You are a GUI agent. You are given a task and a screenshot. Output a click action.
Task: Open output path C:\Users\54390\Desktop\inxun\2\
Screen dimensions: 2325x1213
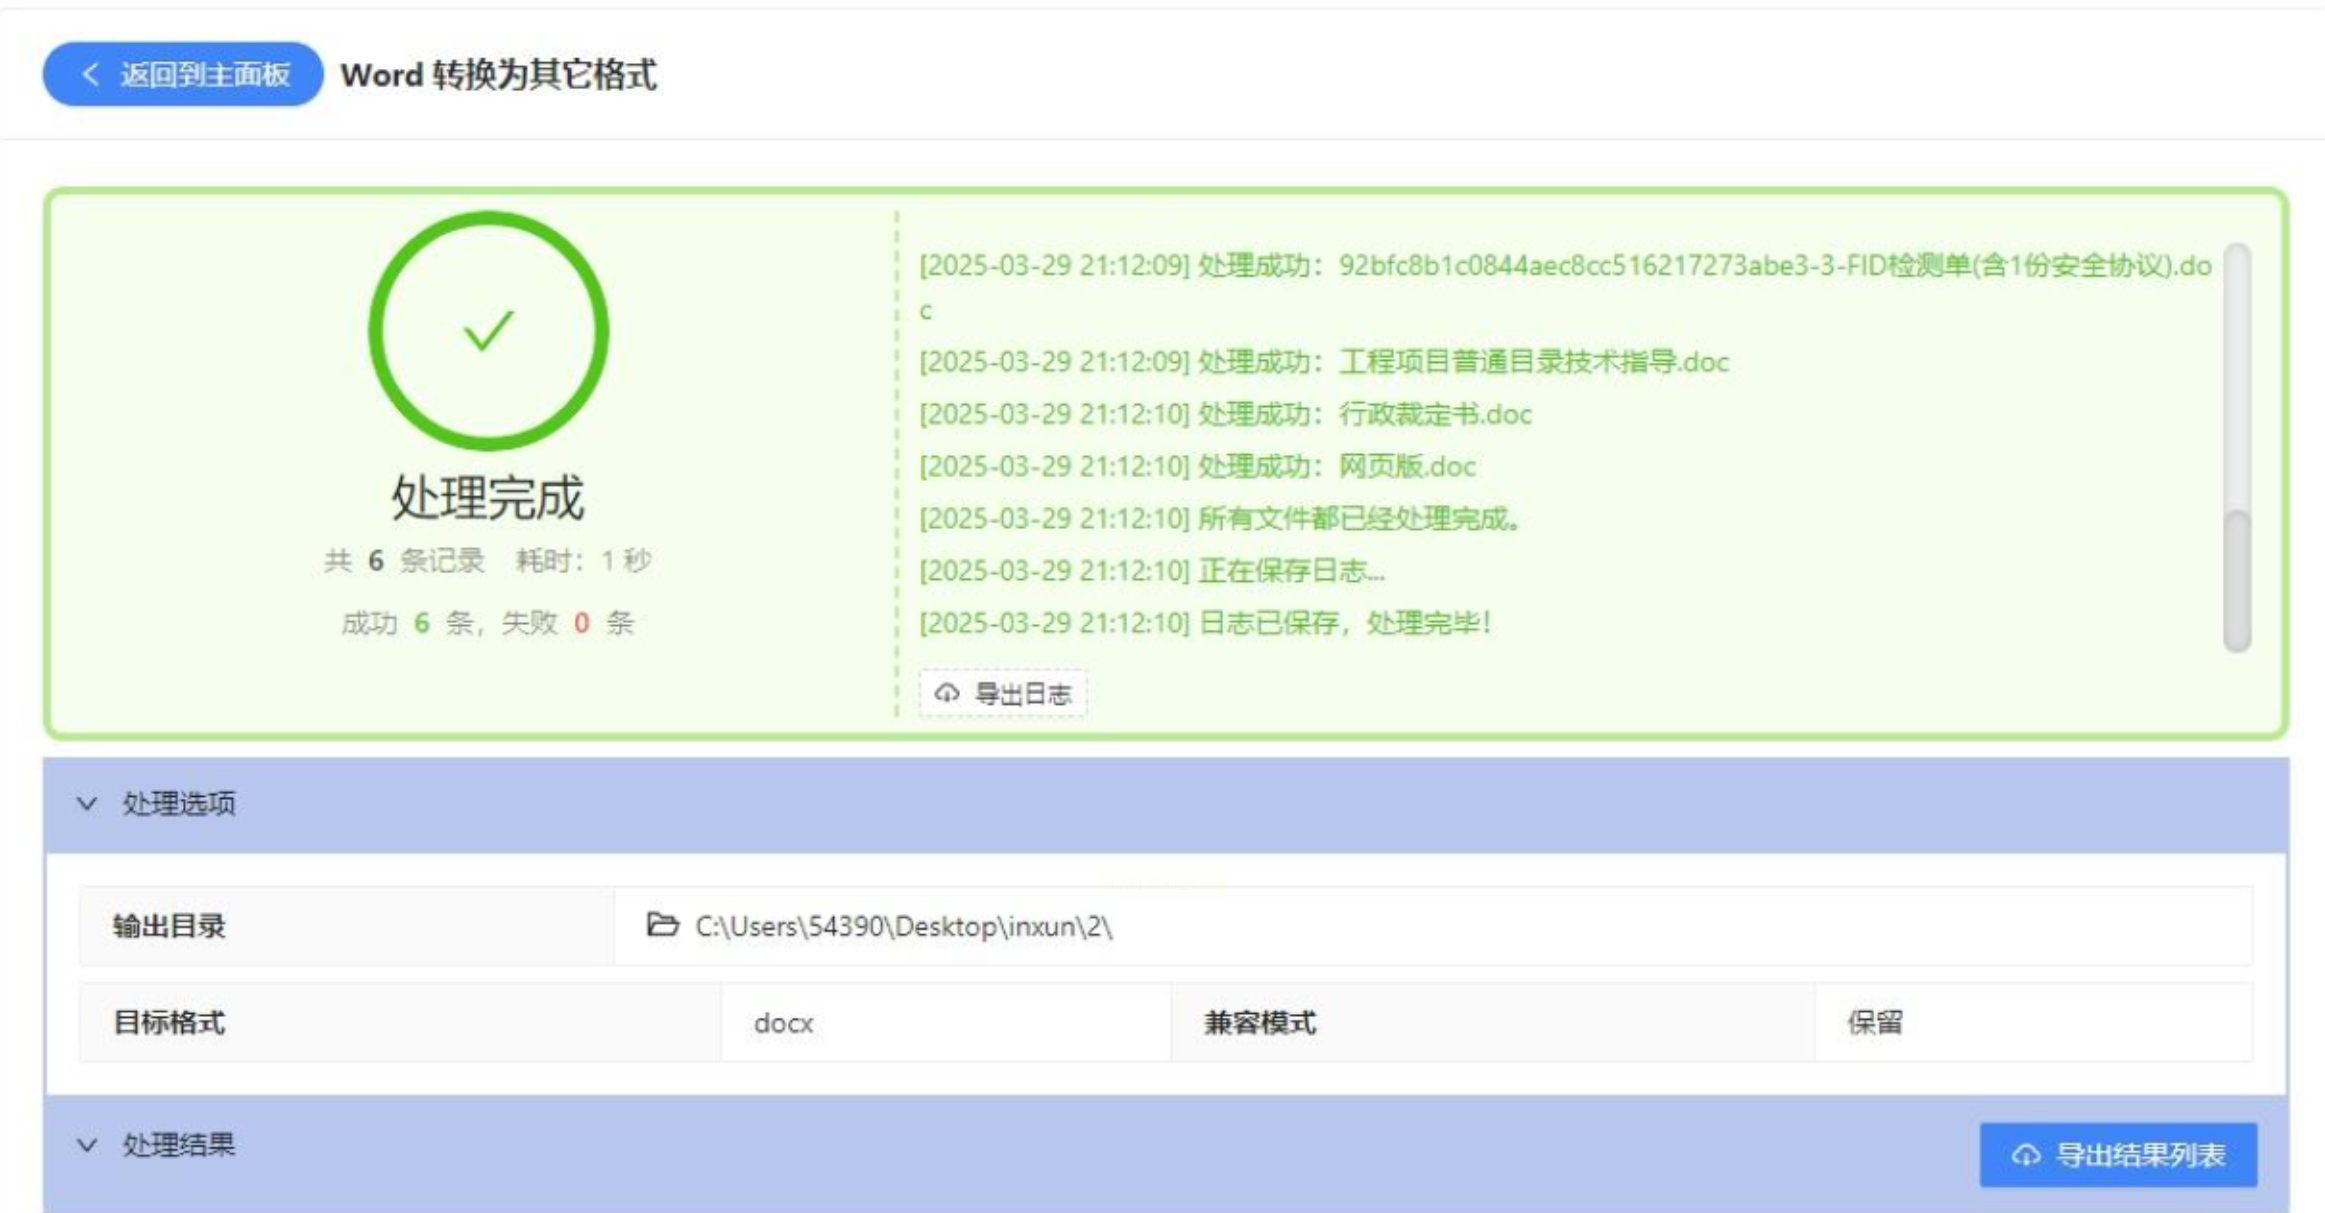904,927
